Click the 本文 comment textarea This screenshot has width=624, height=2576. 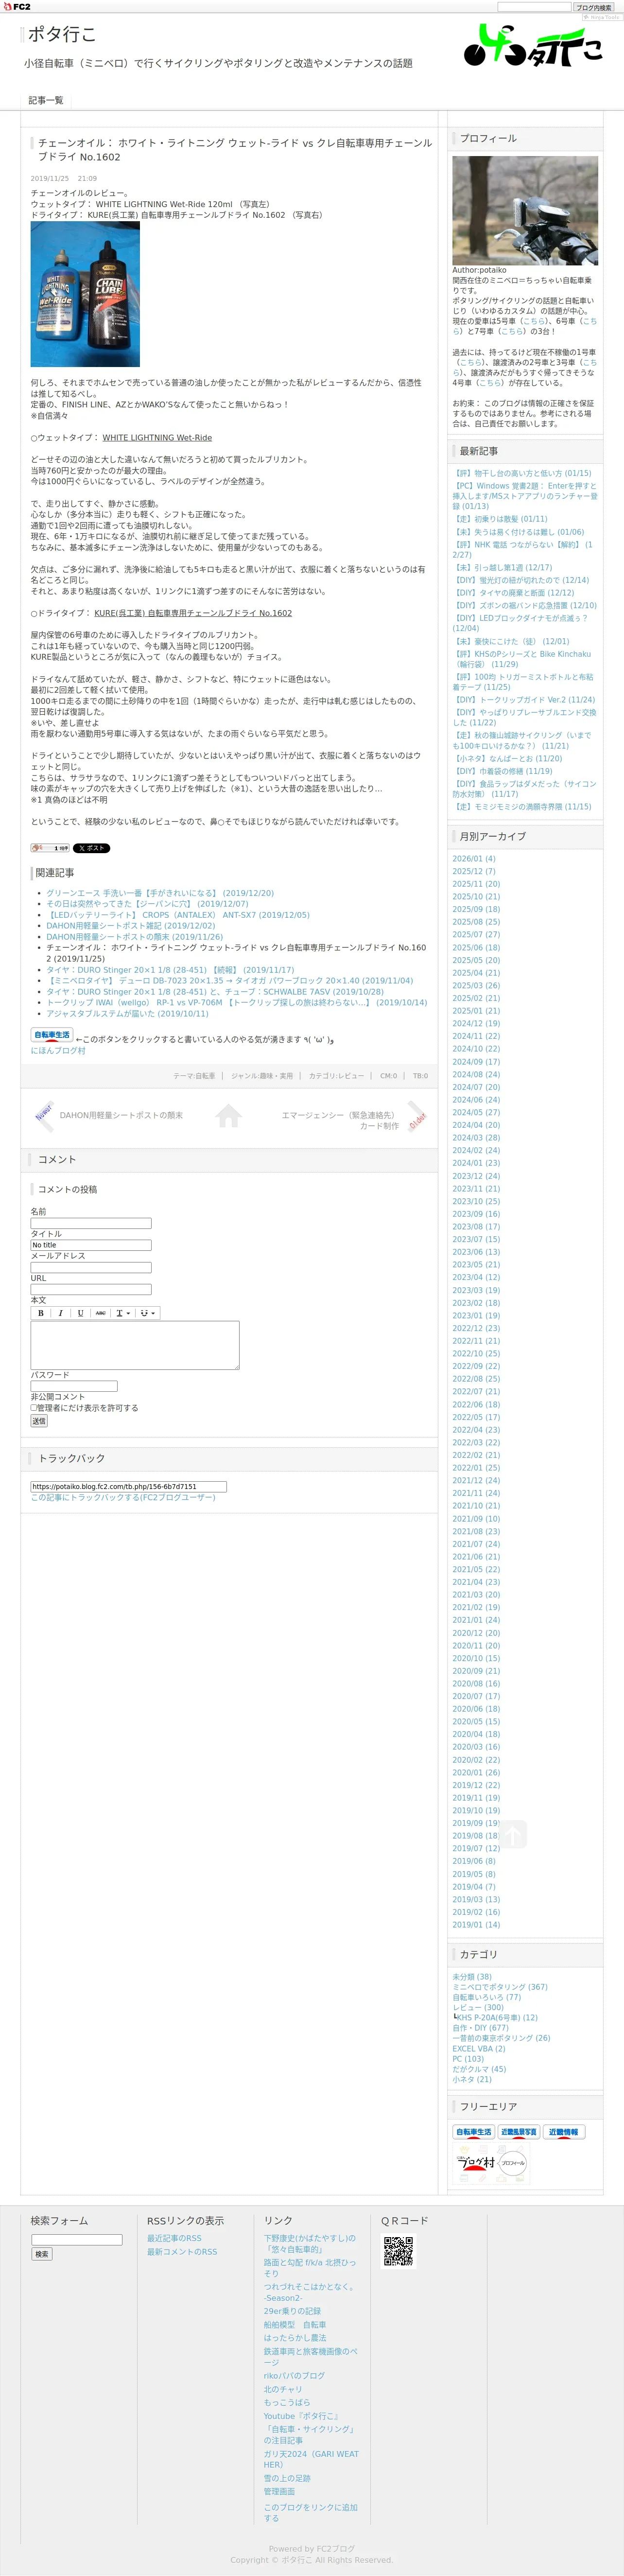click(x=135, y=1345)
